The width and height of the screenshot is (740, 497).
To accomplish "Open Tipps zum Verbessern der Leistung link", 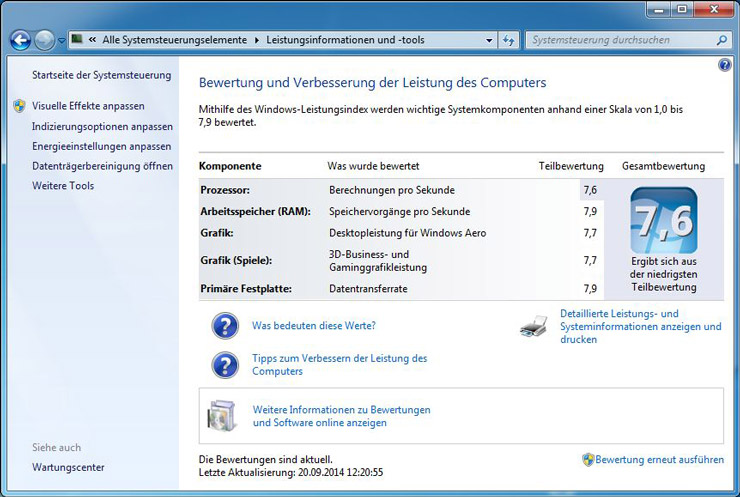I will [339, 365].
